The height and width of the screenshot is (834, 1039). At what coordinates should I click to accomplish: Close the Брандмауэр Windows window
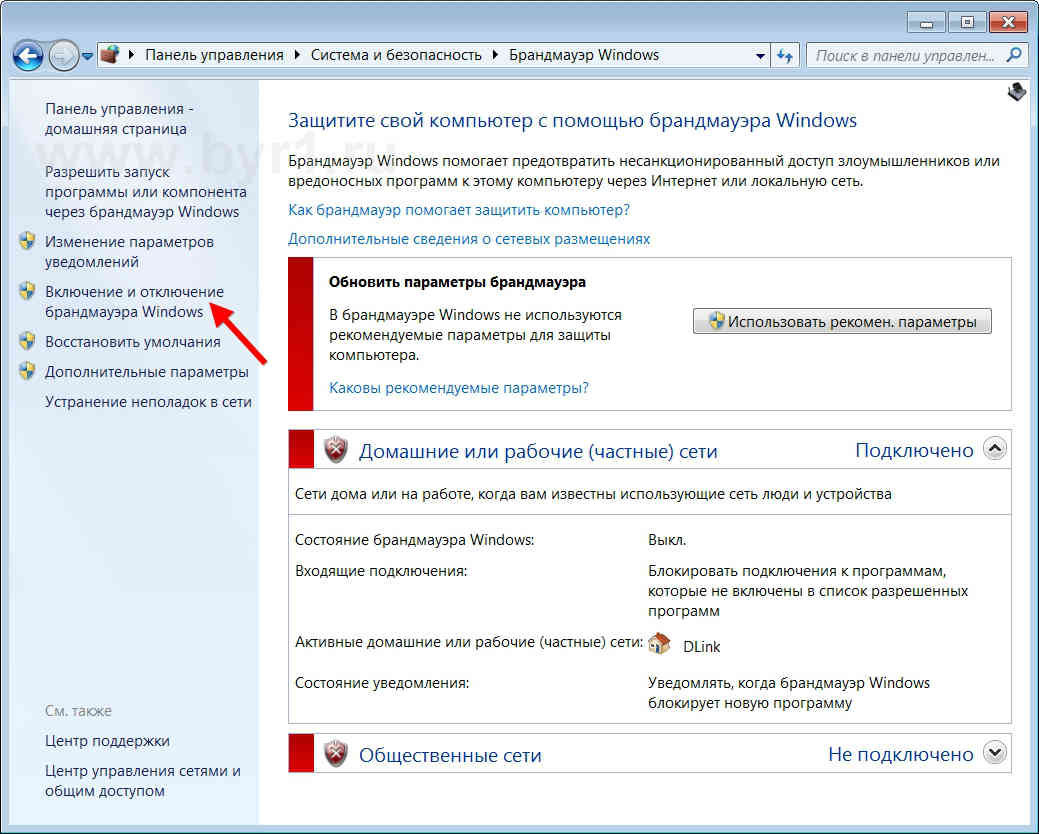click(1008, 23)
